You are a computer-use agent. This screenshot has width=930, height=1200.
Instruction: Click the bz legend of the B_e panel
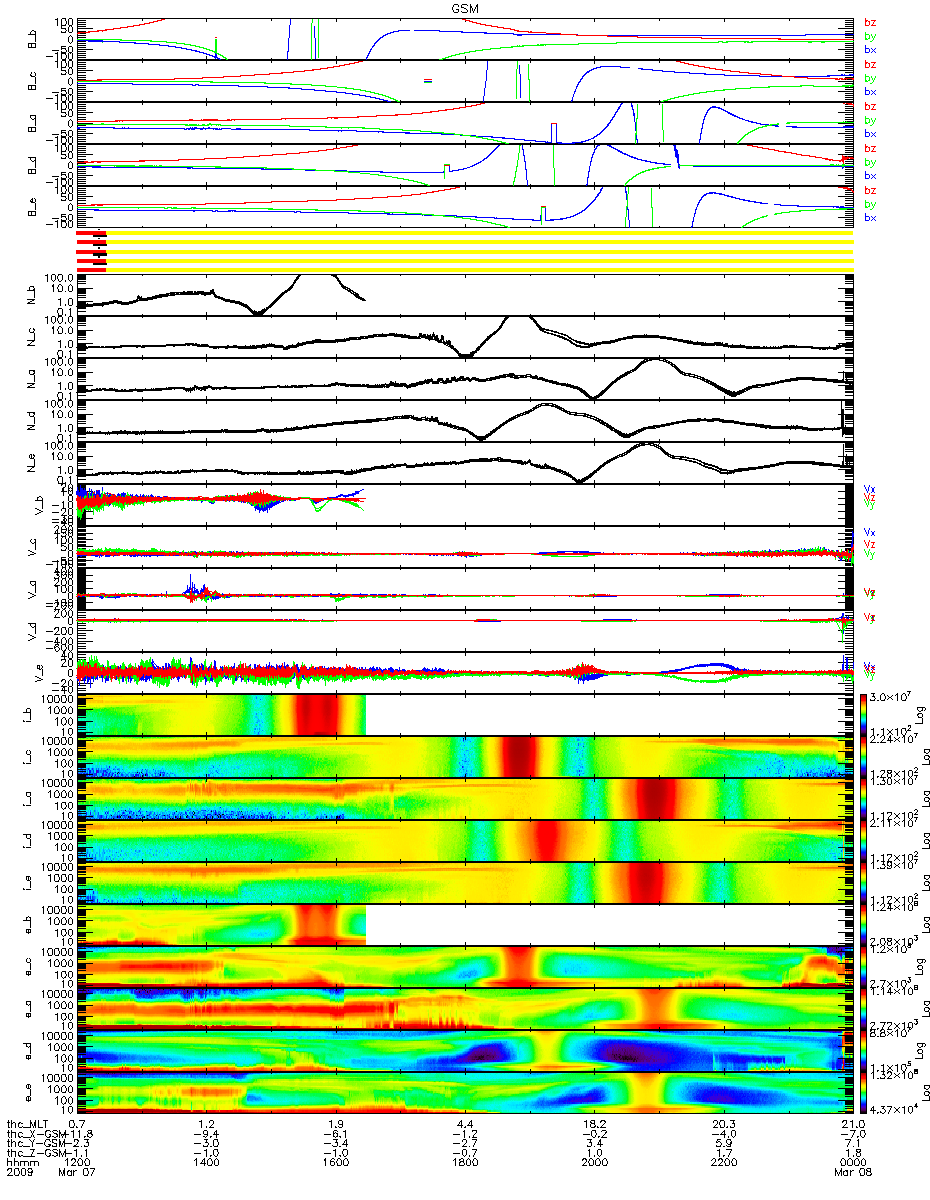[869, 190]
